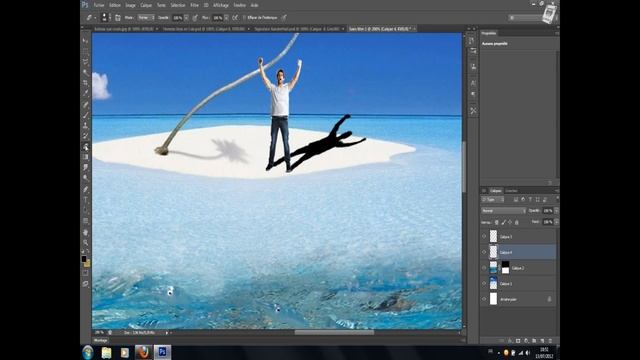Open the Character panel icon in collapsed dock
The image size is (640, 360).
click(473, 83)
